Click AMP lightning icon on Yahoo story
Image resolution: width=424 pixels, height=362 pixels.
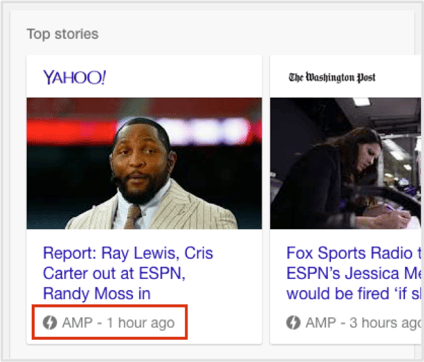click(x=50, y=323)
